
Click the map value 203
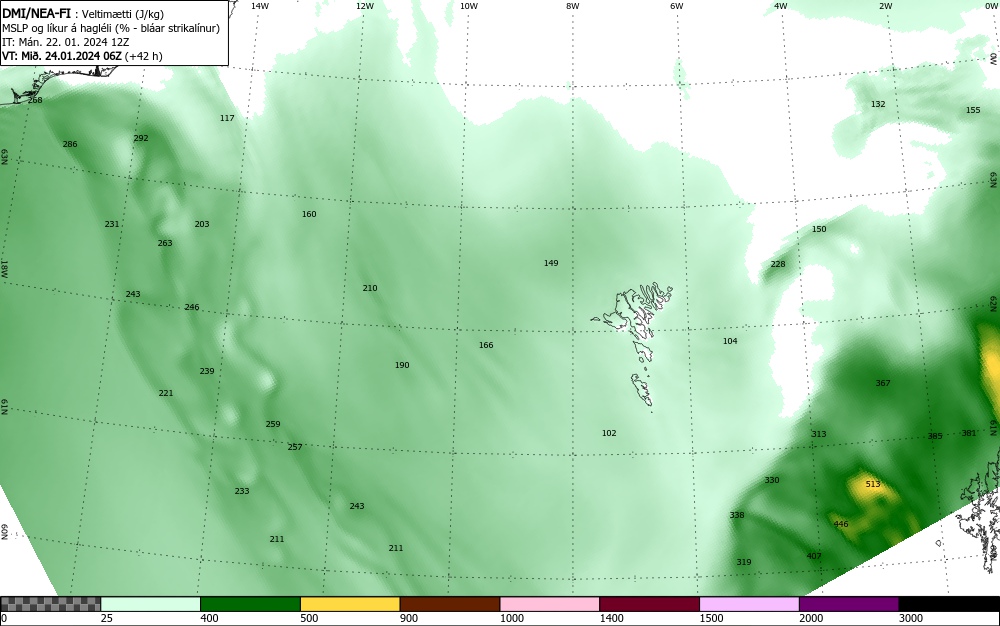tap(202, 224)
